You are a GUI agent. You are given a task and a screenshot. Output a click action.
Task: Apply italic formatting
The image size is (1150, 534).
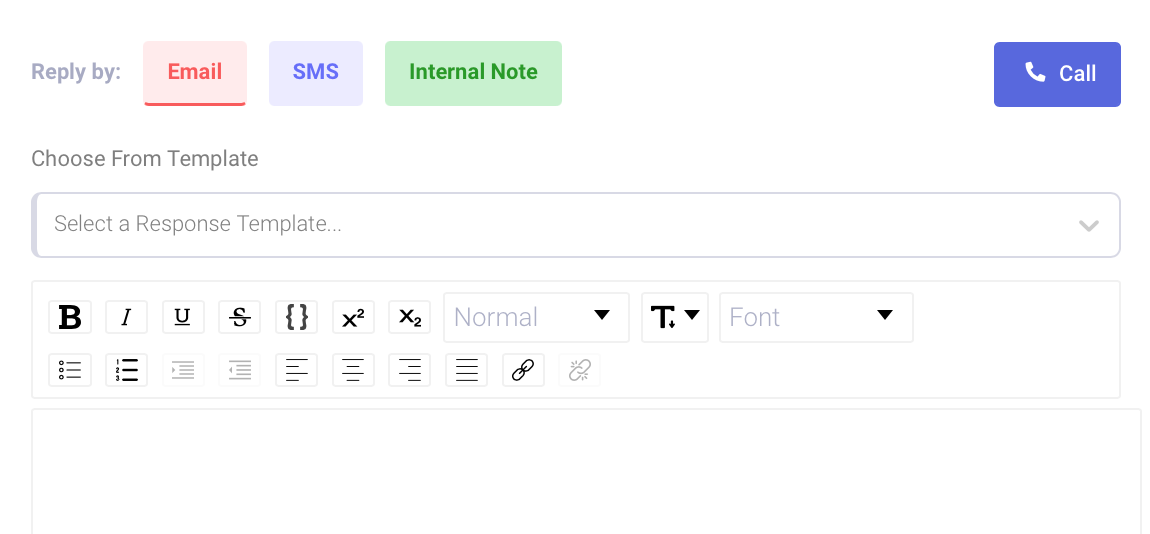tap(126, 317)
